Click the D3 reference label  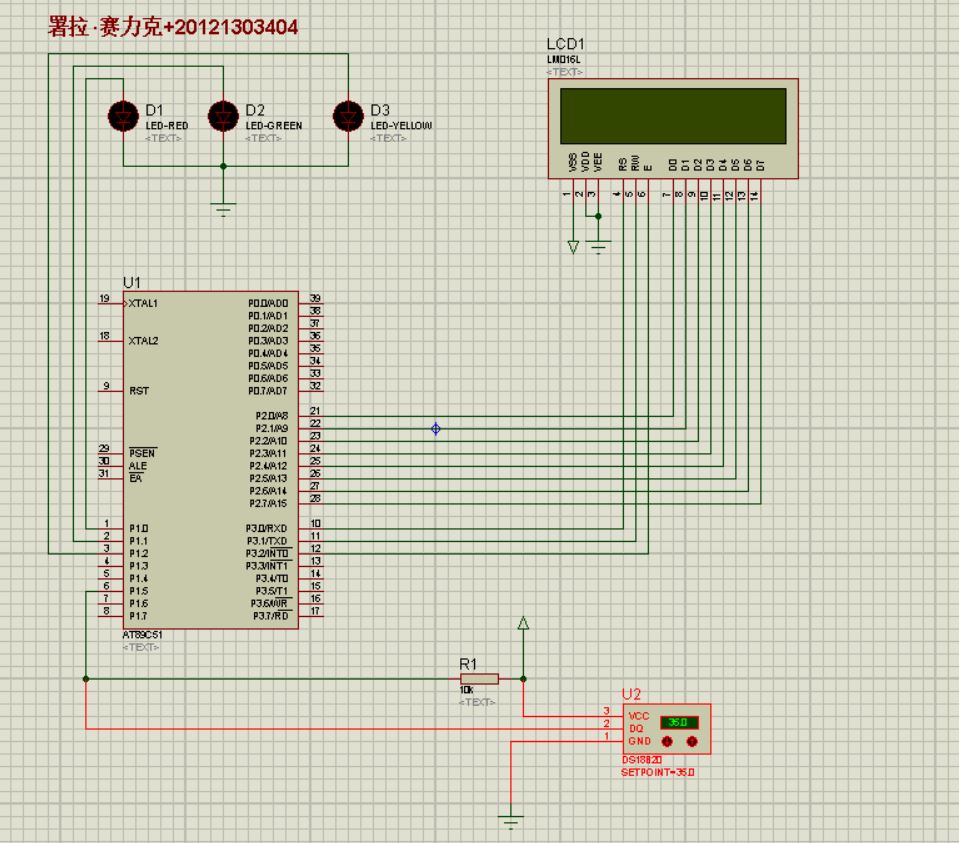(x=379, y=110)
